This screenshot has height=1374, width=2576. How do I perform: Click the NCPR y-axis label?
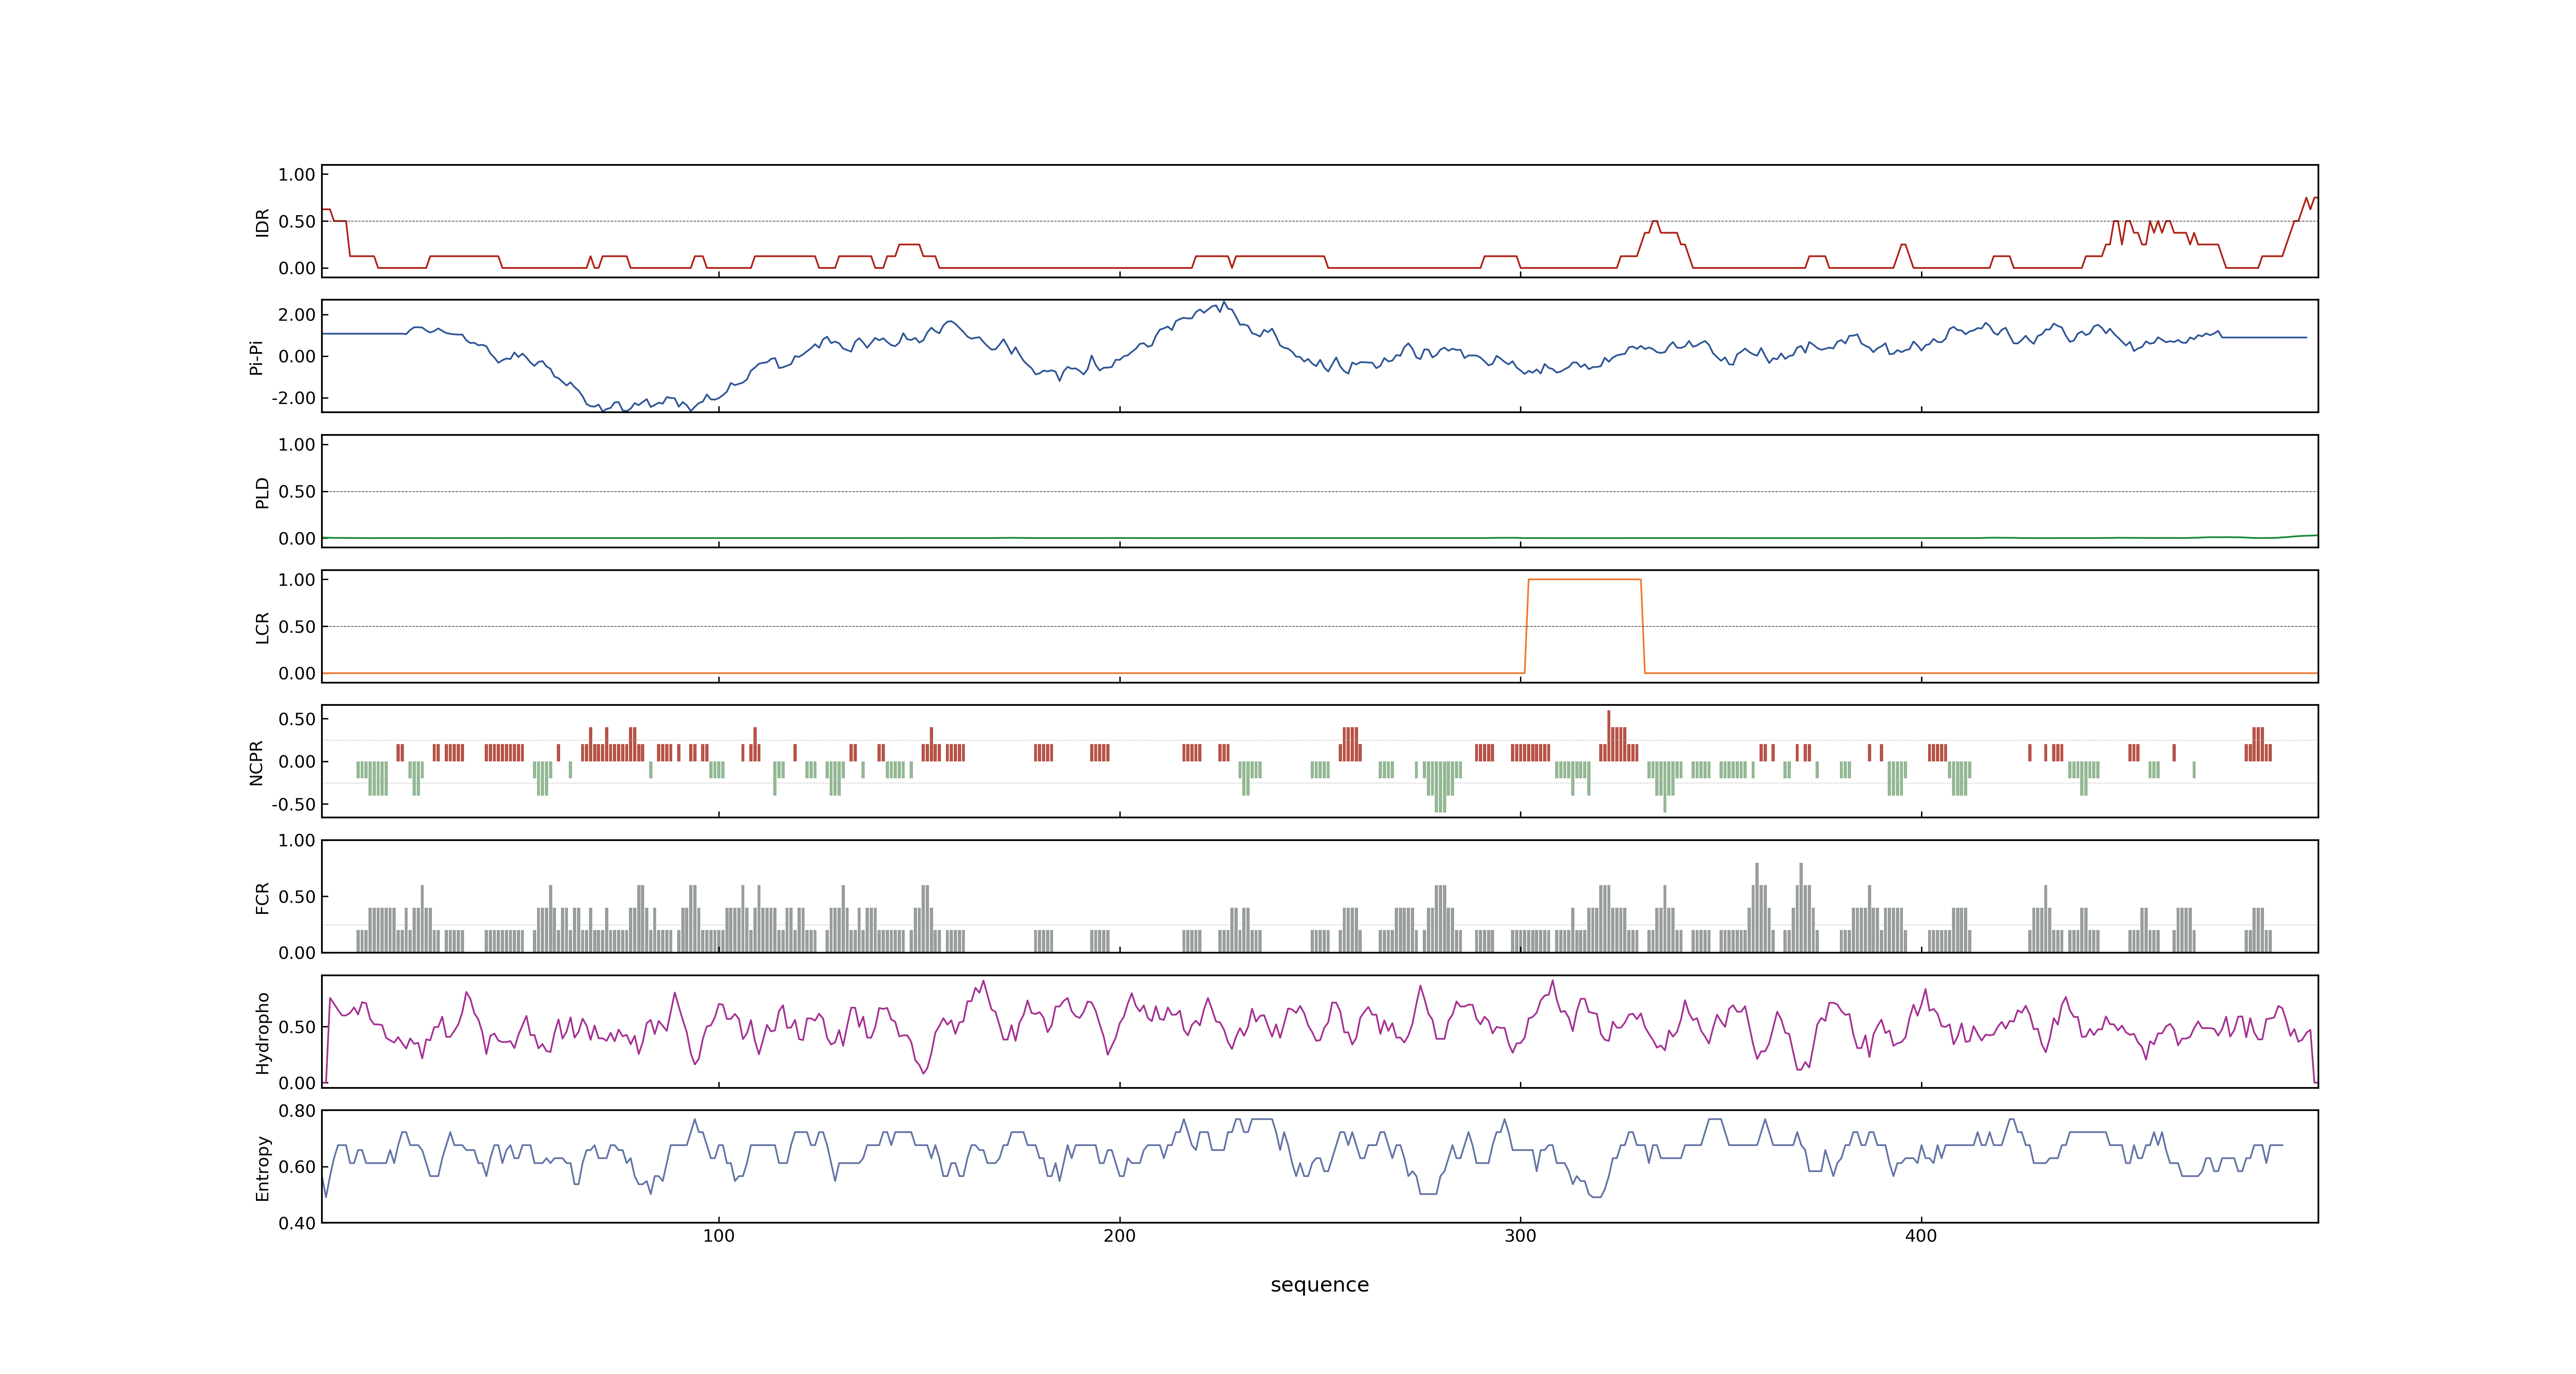click(x=256, y=763)
